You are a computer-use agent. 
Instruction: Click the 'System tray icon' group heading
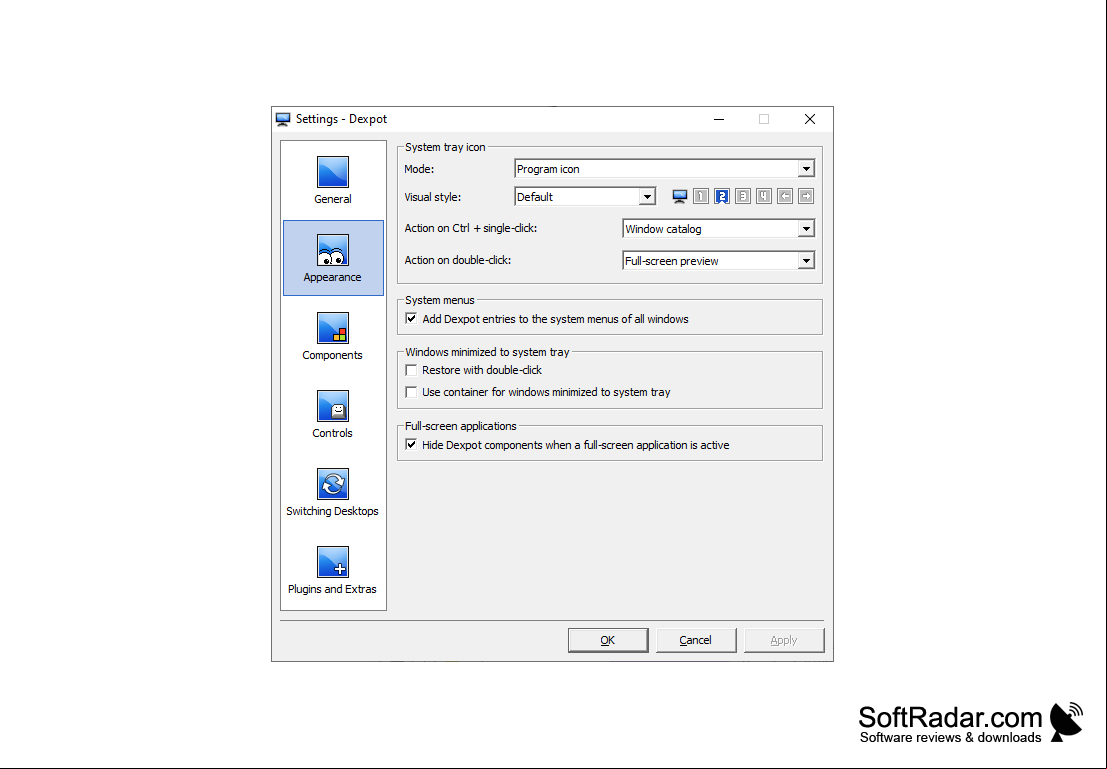click(x=445, y=147)
